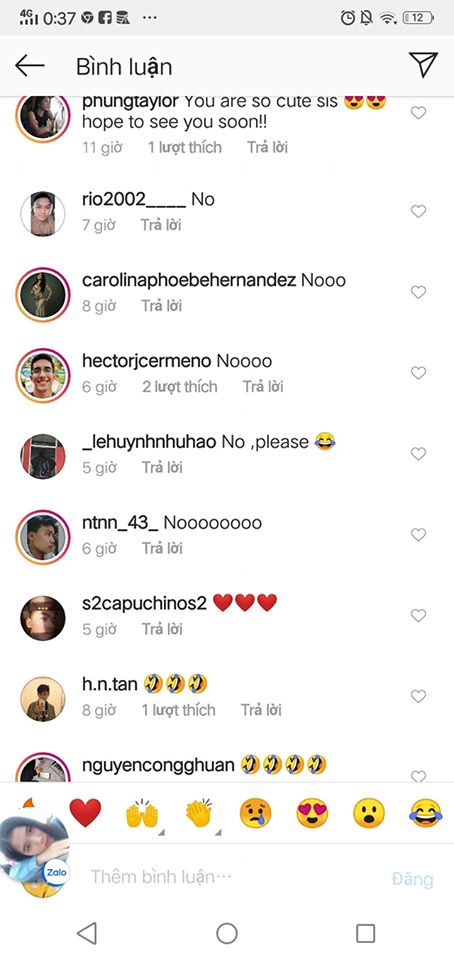View likes on h.n.tan's comment
454x960 pixels.
pyautogui.click(x=179, y=710)
